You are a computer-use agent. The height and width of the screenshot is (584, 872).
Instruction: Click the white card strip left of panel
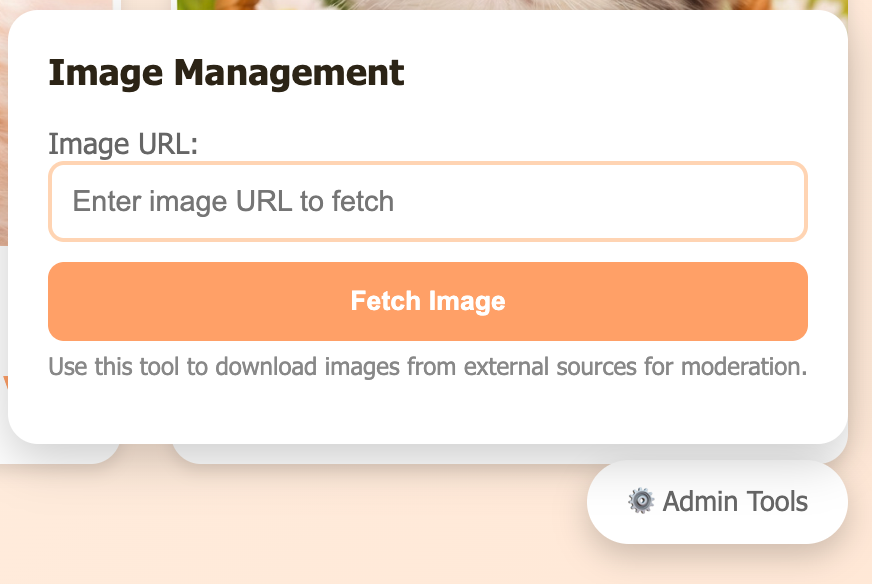[3, 300]
